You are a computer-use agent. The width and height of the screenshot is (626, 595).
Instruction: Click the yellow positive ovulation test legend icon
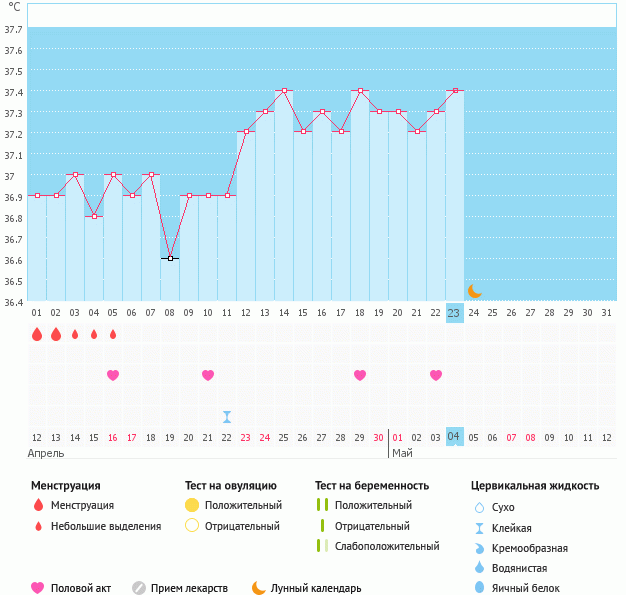pos(192,505)
